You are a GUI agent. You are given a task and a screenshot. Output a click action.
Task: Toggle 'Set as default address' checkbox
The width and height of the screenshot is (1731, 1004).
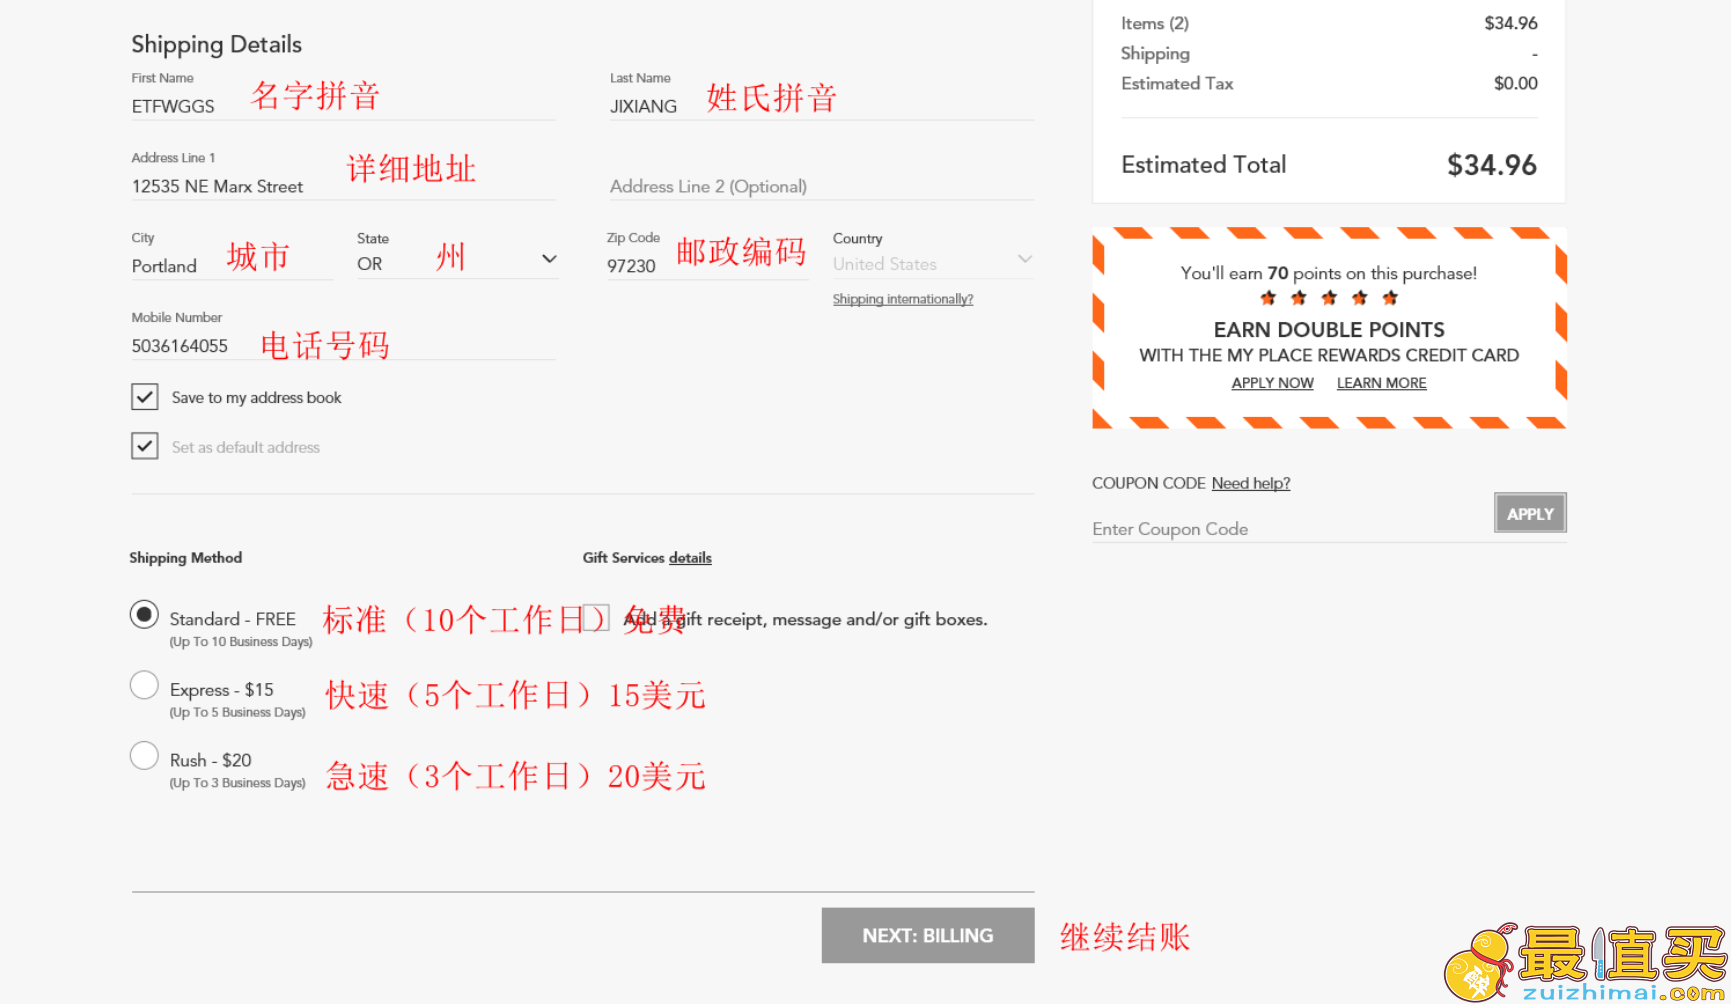(144, 446)
